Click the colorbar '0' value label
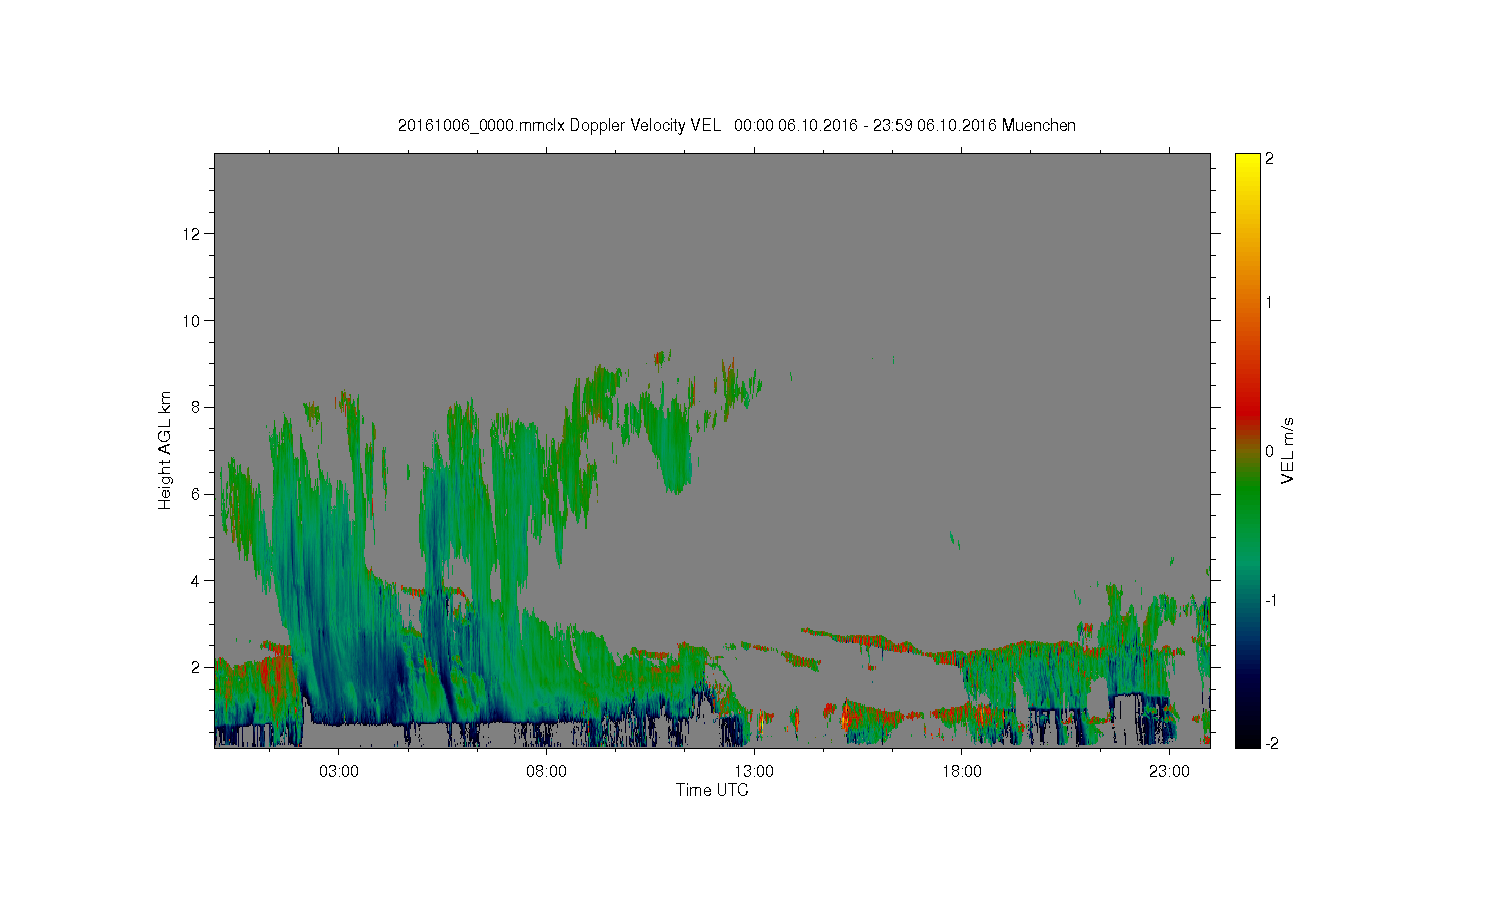Image resolution: width=1500 pixels, height=900 pixels. 1269,452
